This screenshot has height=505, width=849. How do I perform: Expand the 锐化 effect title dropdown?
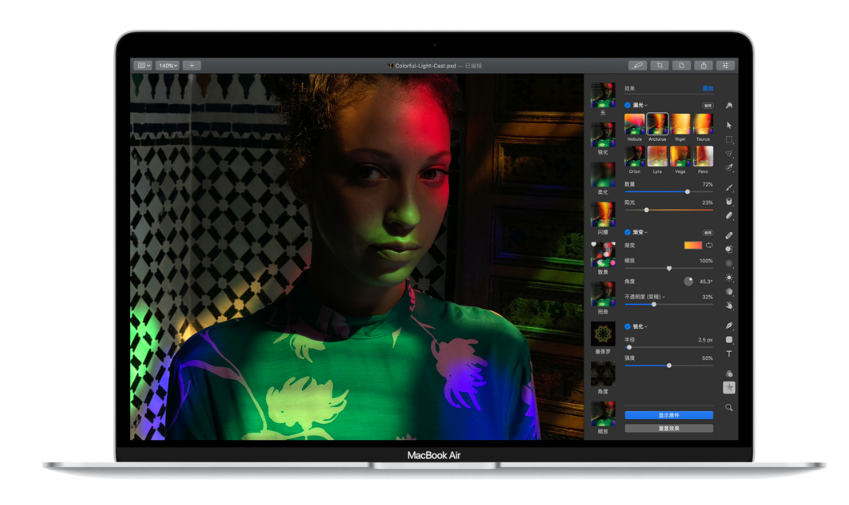coord(640,326)
